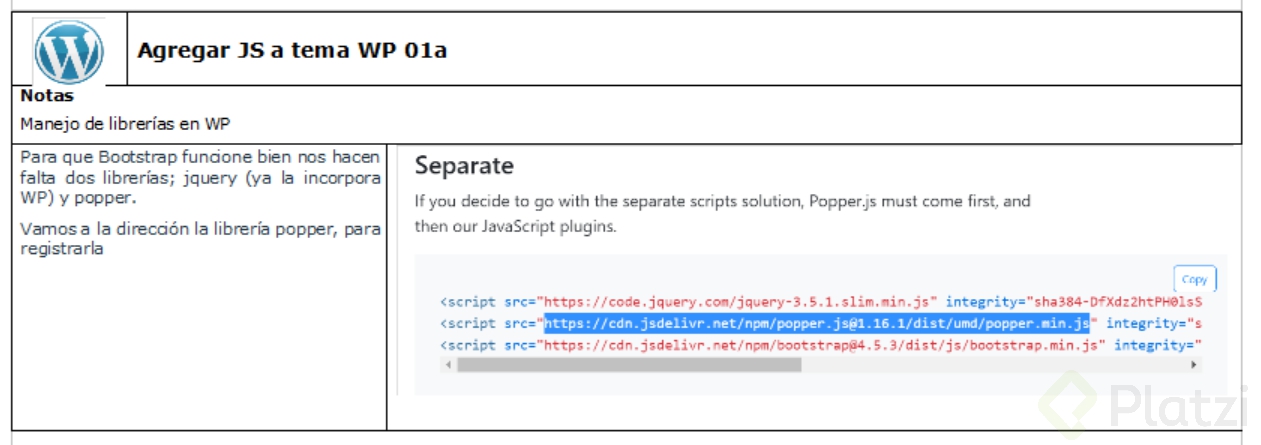Viewport: 1261px width, 445px height.
Task: Click the paragraph starting Vamos a la dirección
Action: [200, 239]
